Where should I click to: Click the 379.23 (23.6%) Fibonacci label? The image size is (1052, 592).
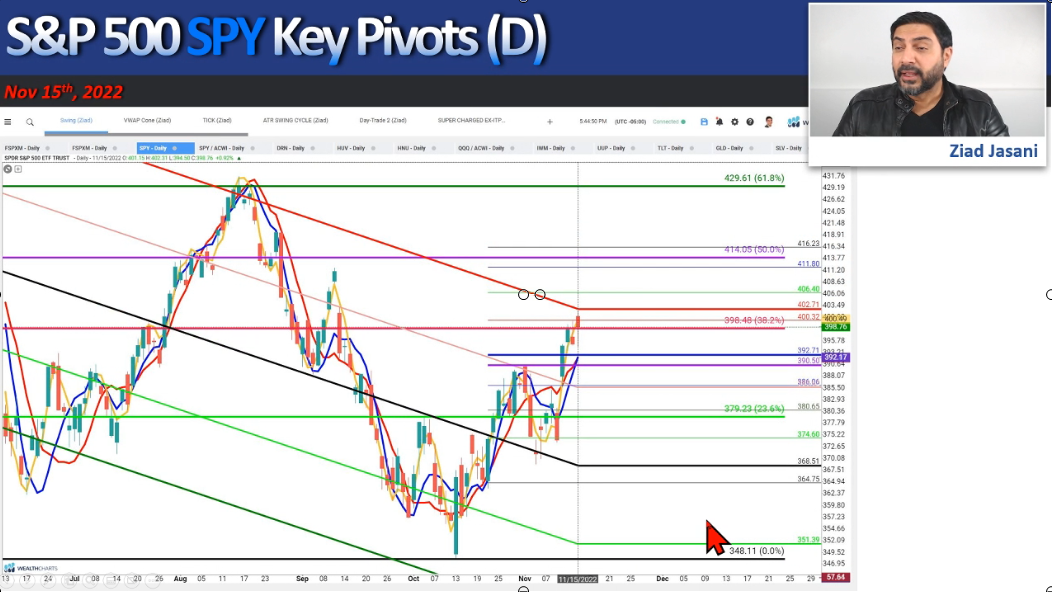(x=754, y=408)
